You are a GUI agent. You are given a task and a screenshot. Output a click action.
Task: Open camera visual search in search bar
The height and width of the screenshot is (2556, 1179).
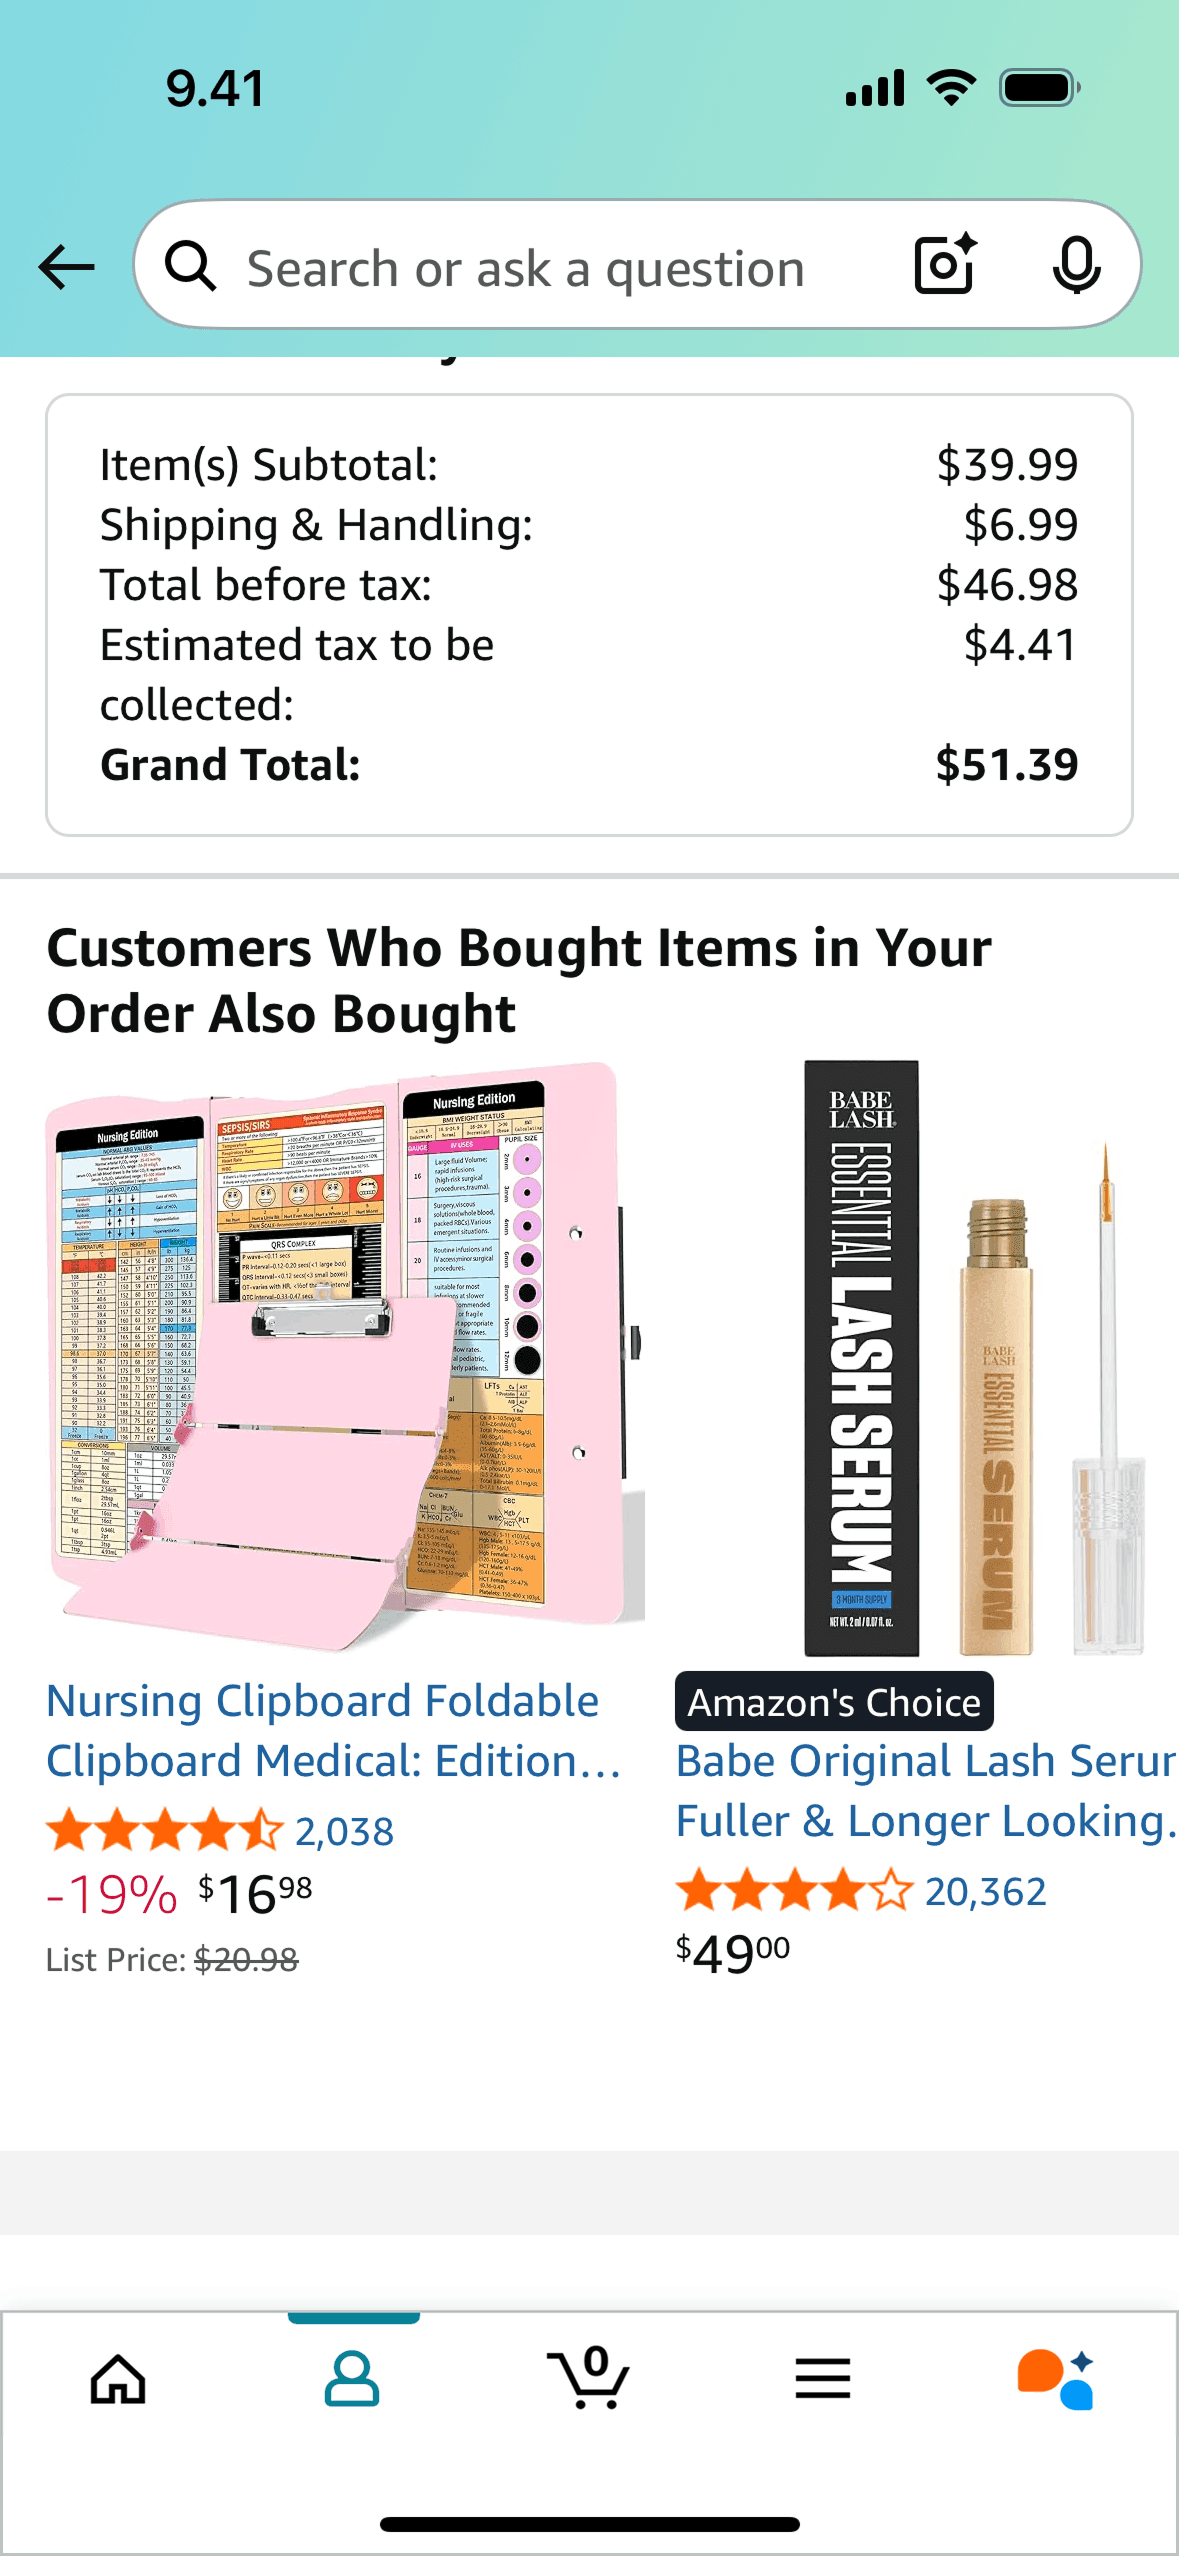click(x=944, y=266)
